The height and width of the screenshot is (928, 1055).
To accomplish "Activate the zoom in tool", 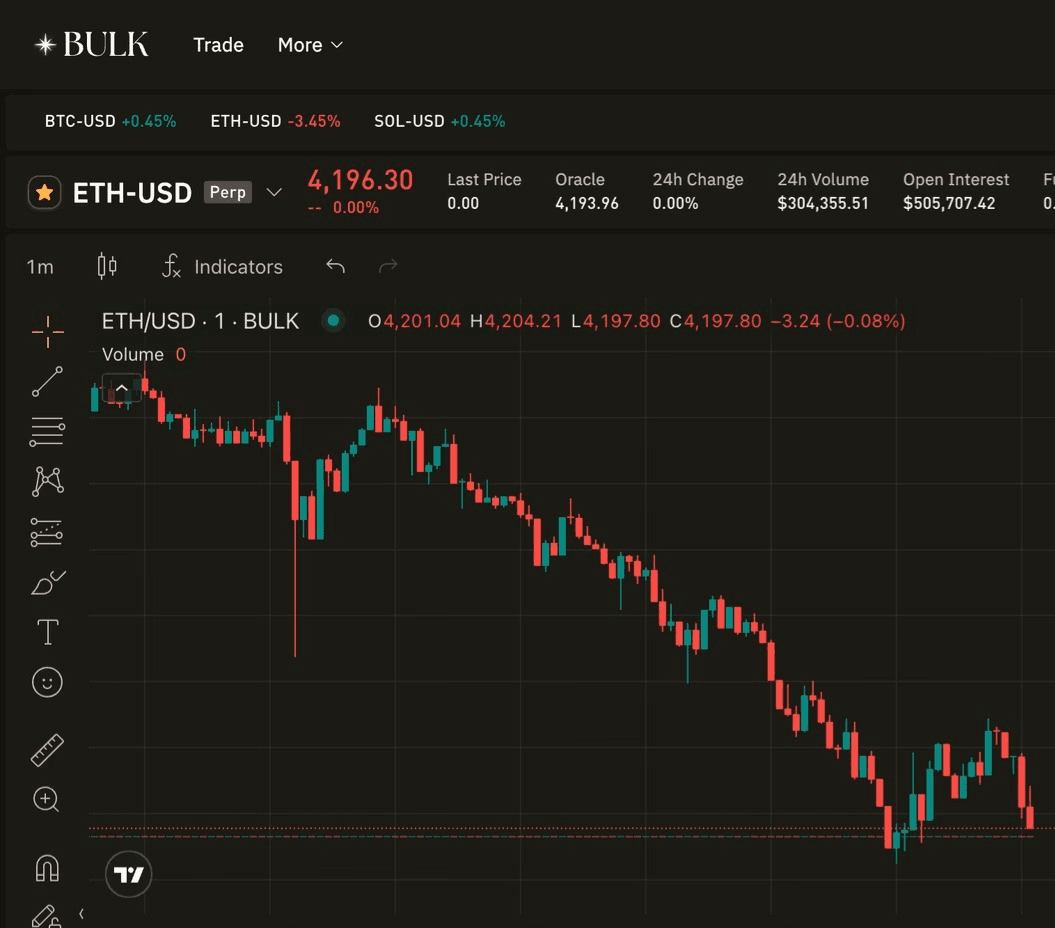I will pyautogui.click(x=47, y=799).
